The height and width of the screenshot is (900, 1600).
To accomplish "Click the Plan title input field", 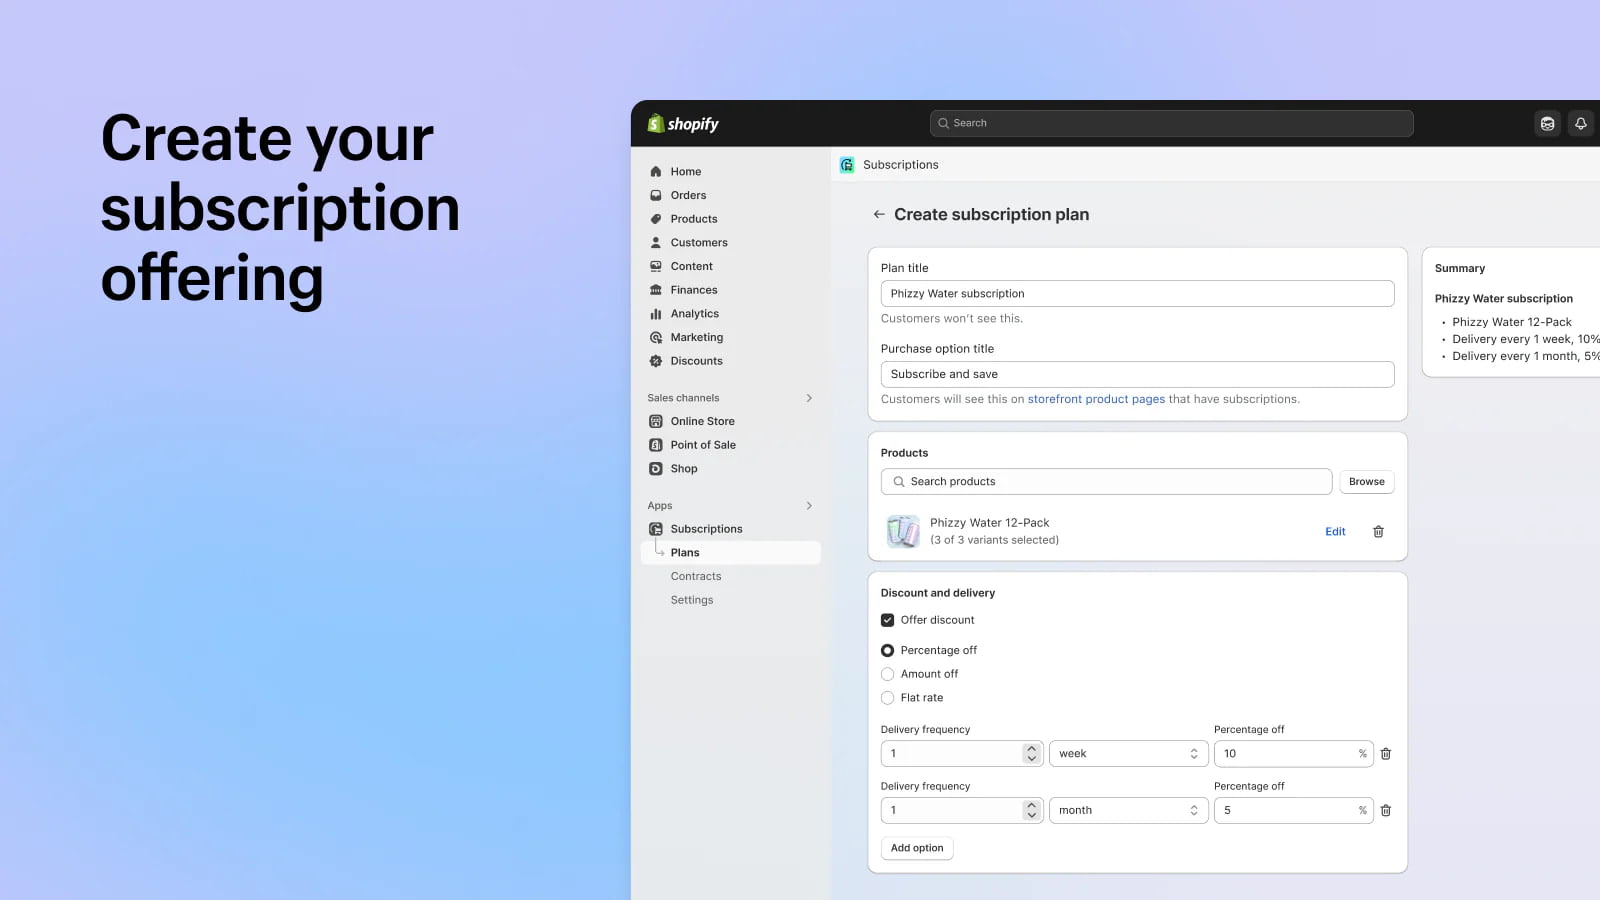I will 1137,293.
